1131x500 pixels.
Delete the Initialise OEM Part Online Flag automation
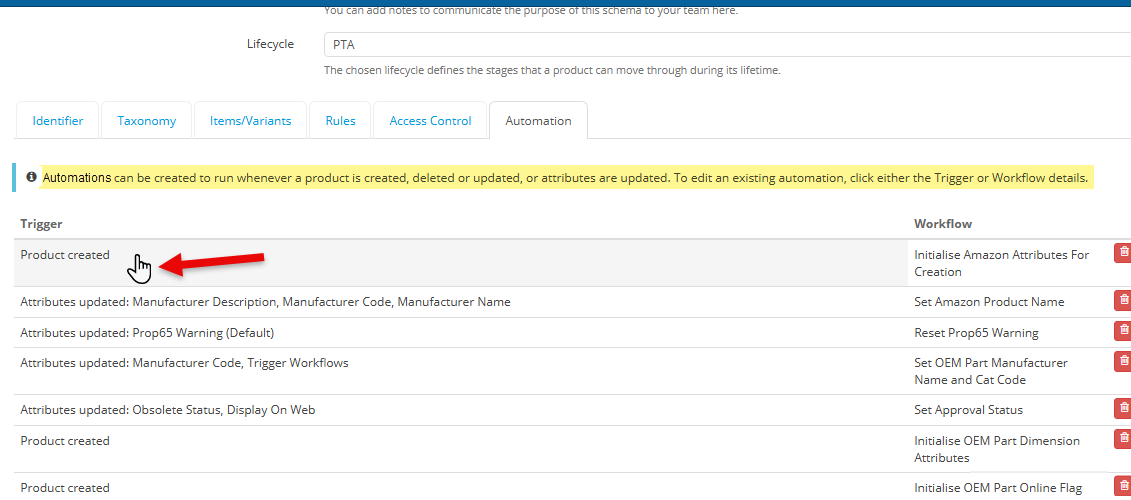coord(1123,486)
